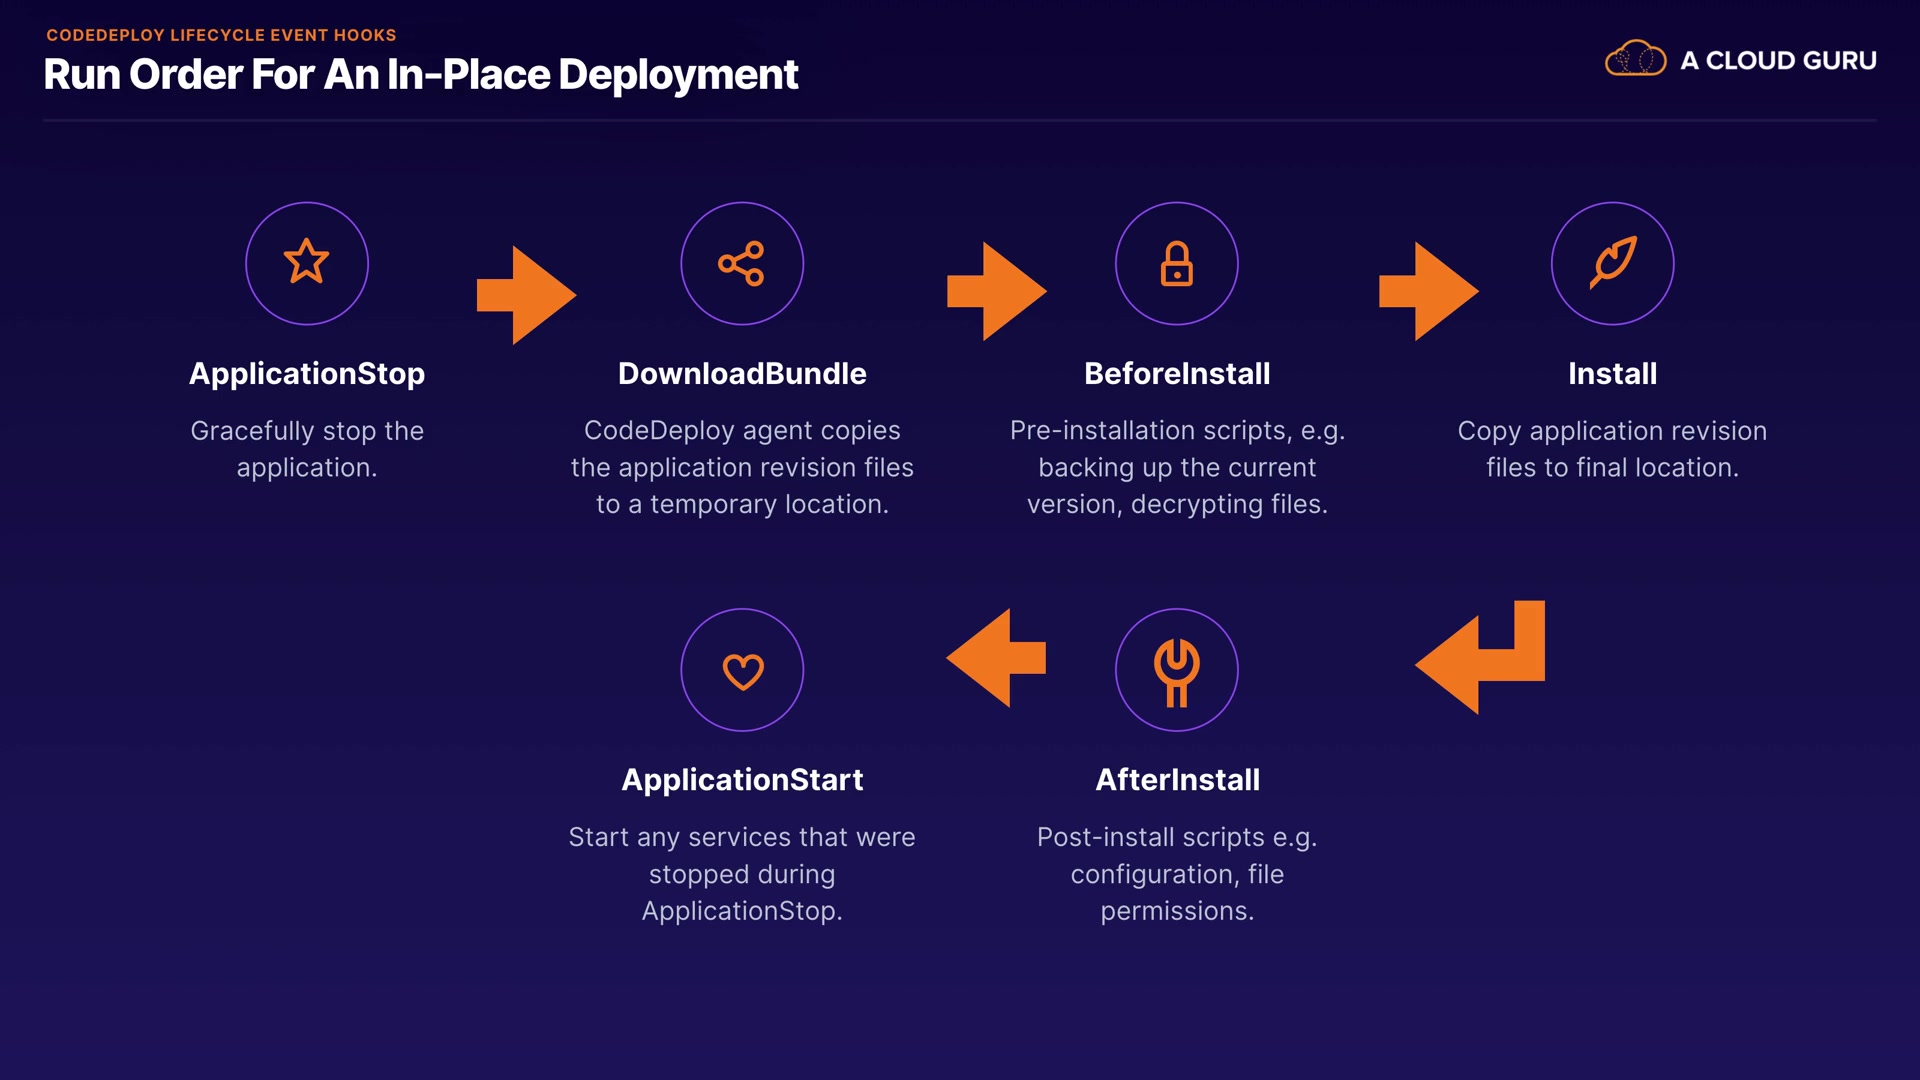Click the ApplicationStart heading text
Screen dimensions: 1920x1080
pos(741,779)
